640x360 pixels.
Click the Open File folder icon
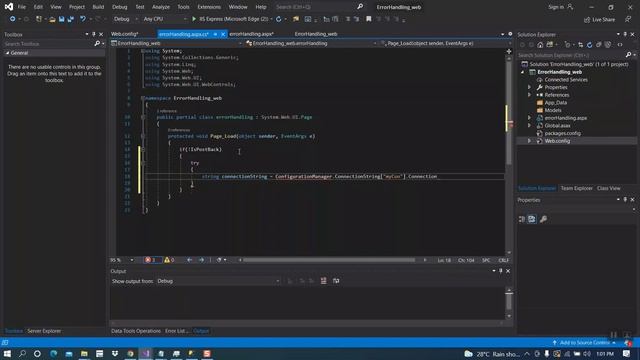[52, 19]
